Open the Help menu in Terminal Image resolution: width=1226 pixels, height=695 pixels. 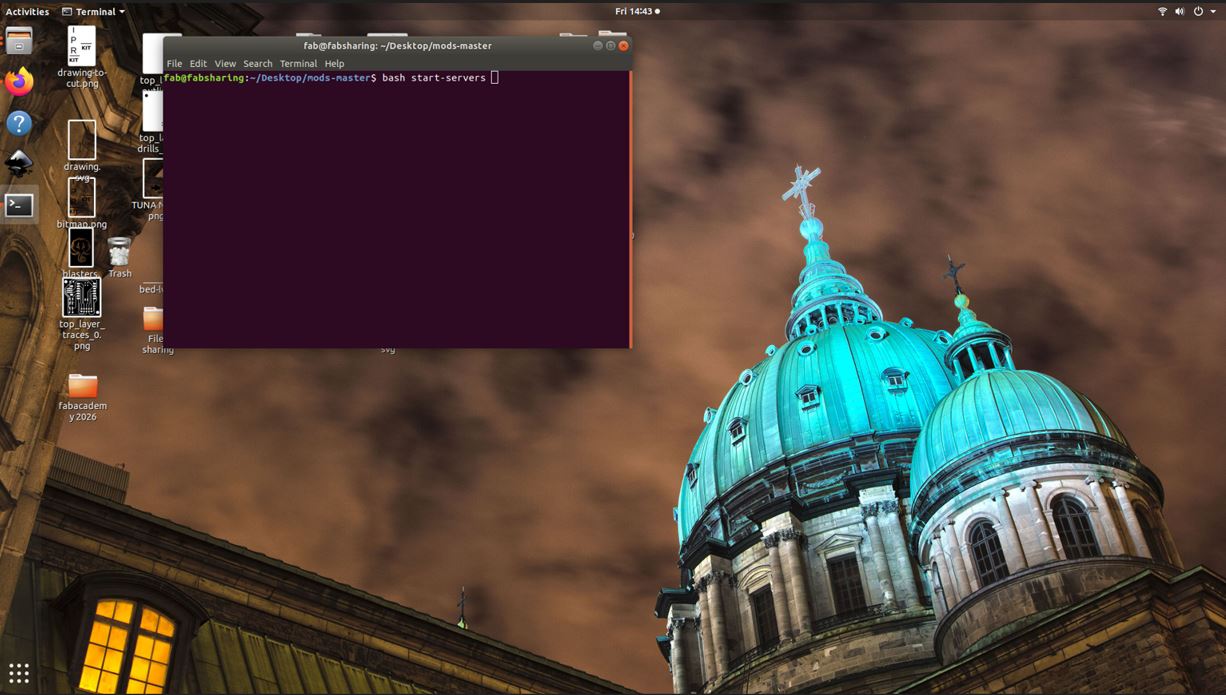coord(334,63)
